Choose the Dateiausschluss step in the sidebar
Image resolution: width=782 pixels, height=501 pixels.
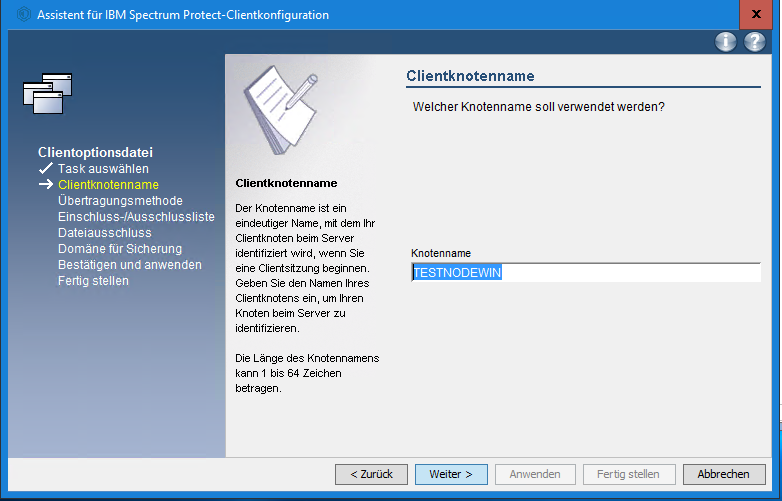tap(105, 233)
